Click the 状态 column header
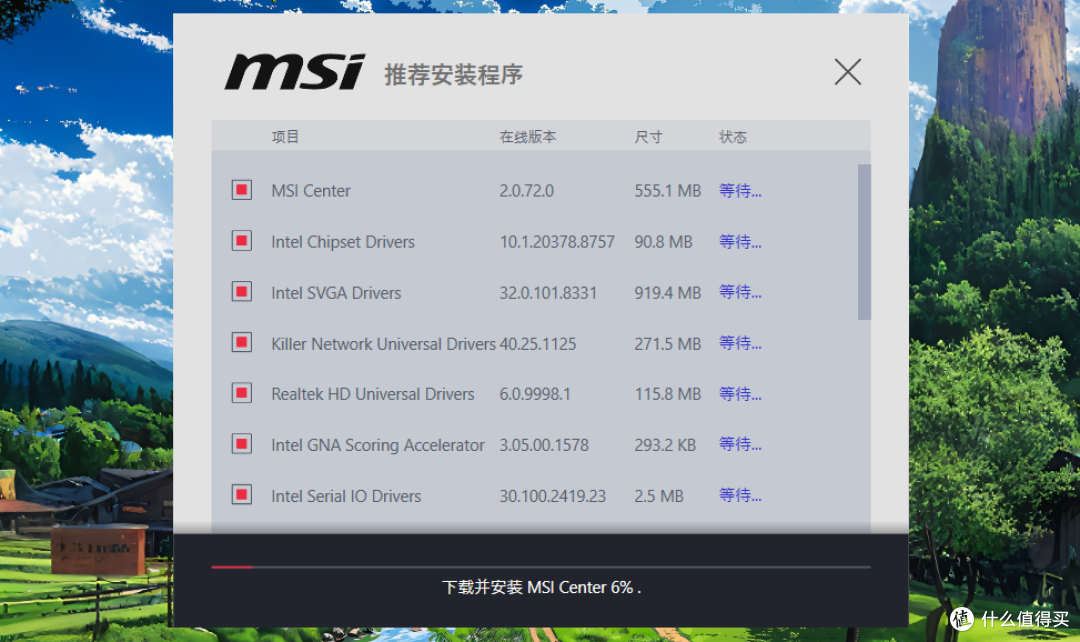This screenshot has width=1080, height=642. (733, 136)
